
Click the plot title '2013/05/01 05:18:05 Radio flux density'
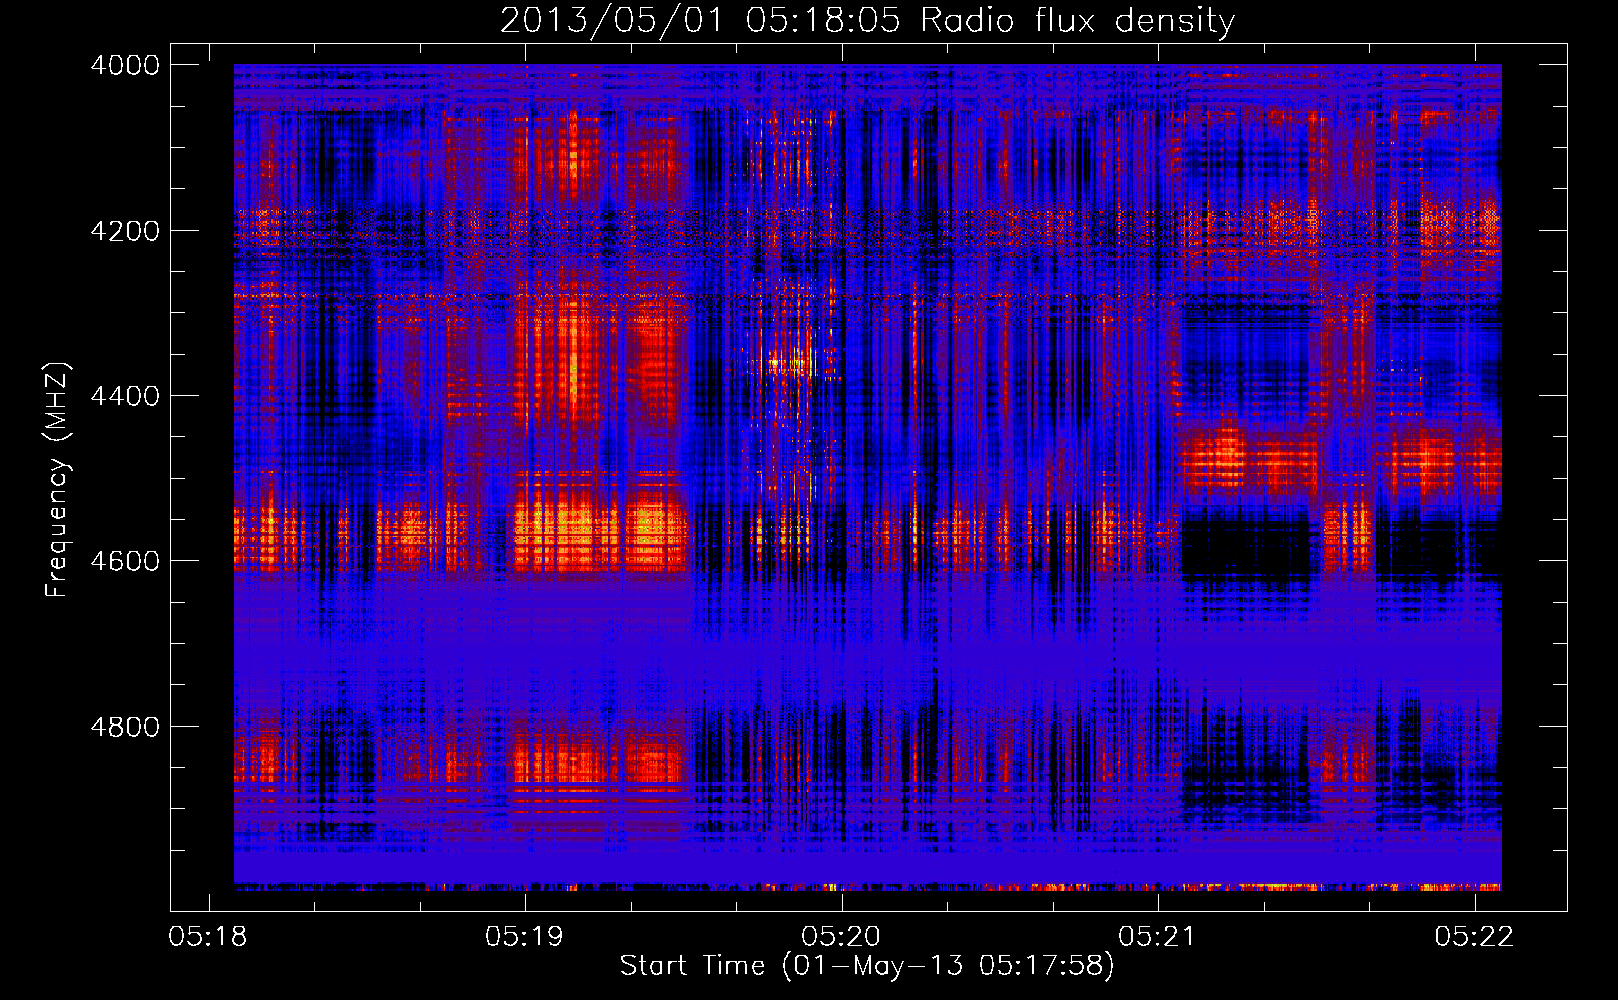[x=868, y=21]
